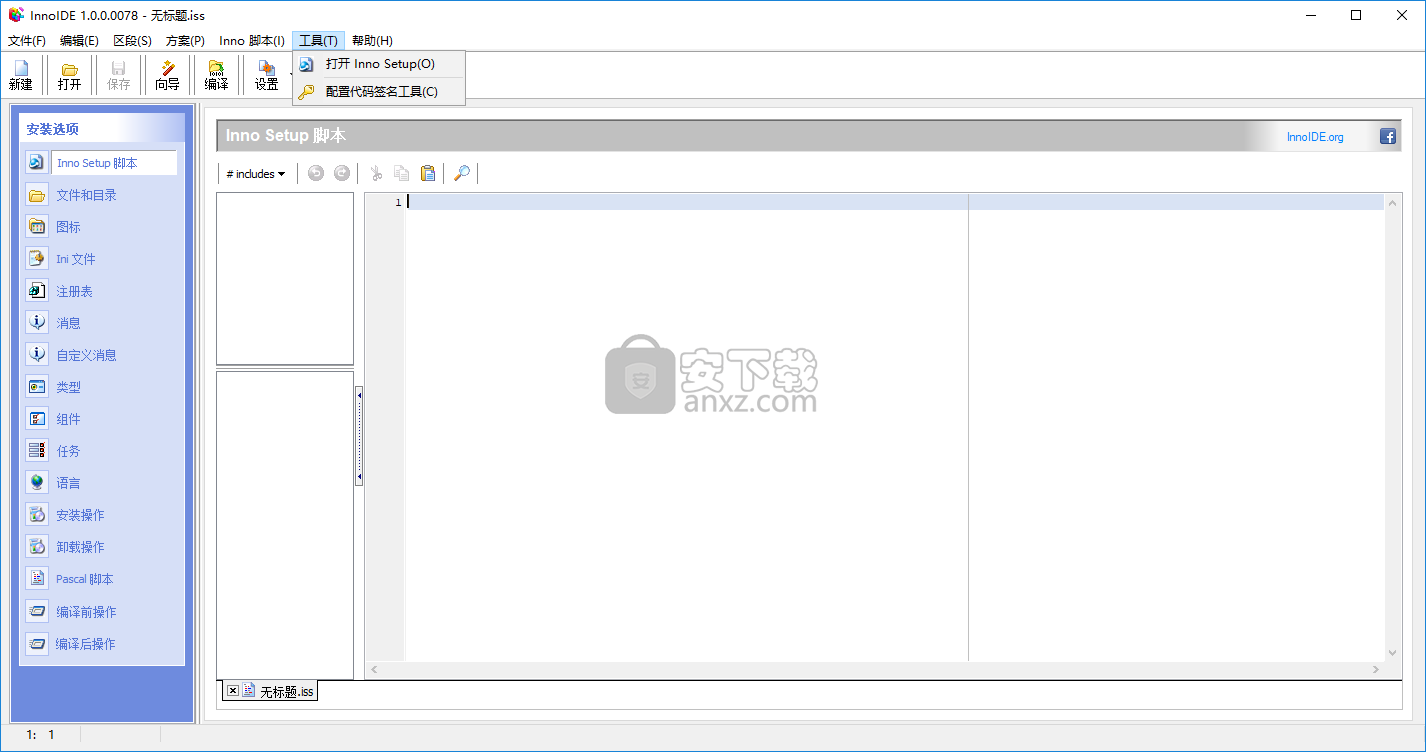The height and width of the screenshot is (752, 1426).
Task: Open the 区段(S) menu
Action: coord(132,41)
